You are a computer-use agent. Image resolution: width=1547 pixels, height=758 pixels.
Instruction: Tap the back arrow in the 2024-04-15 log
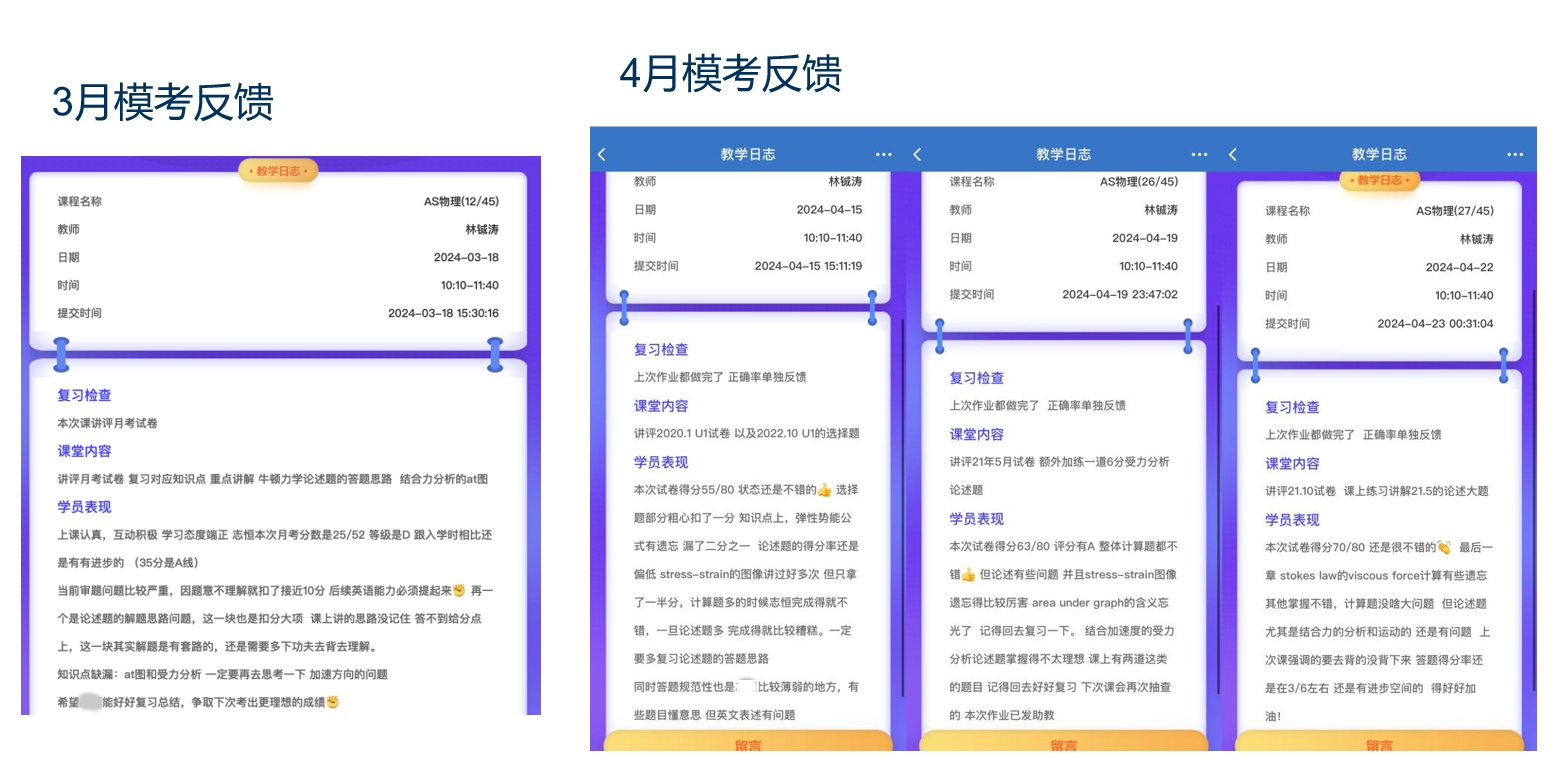pos(602,154)
